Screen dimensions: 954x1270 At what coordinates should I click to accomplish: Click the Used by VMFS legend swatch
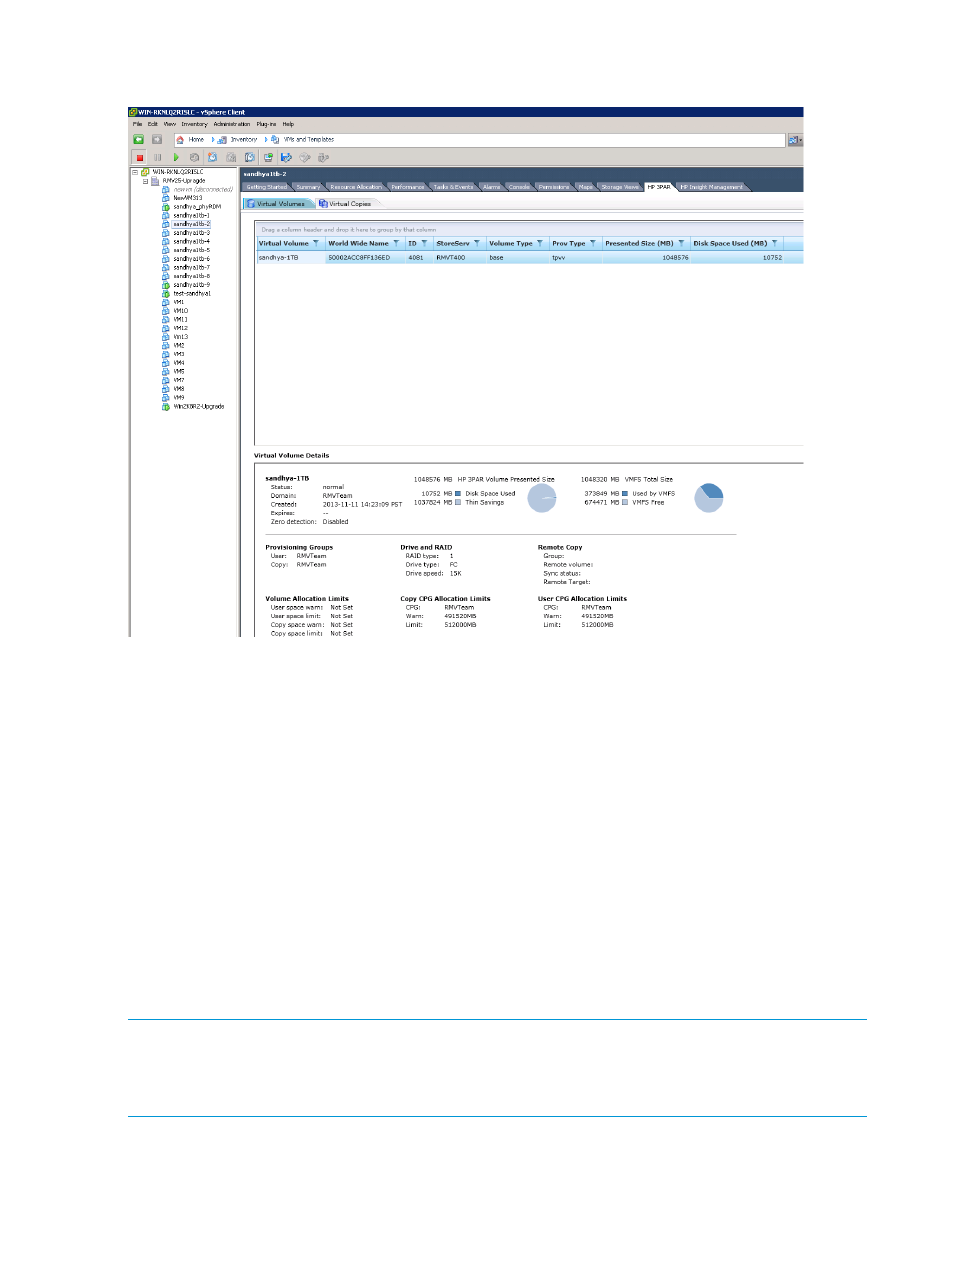tap(625, 493)
